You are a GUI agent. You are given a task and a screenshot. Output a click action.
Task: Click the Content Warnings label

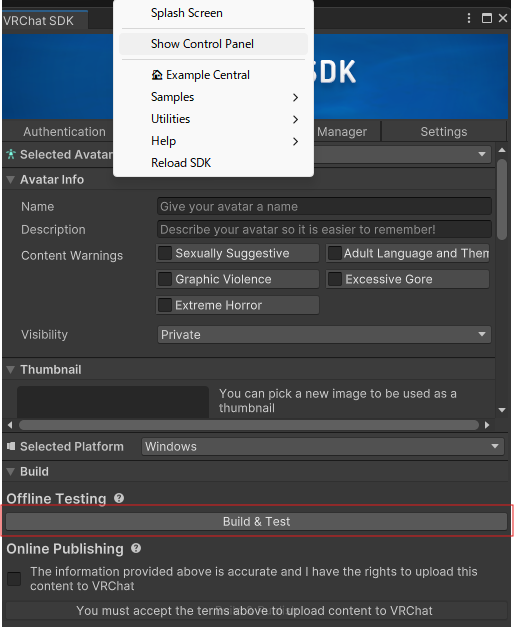click(72, 256)
